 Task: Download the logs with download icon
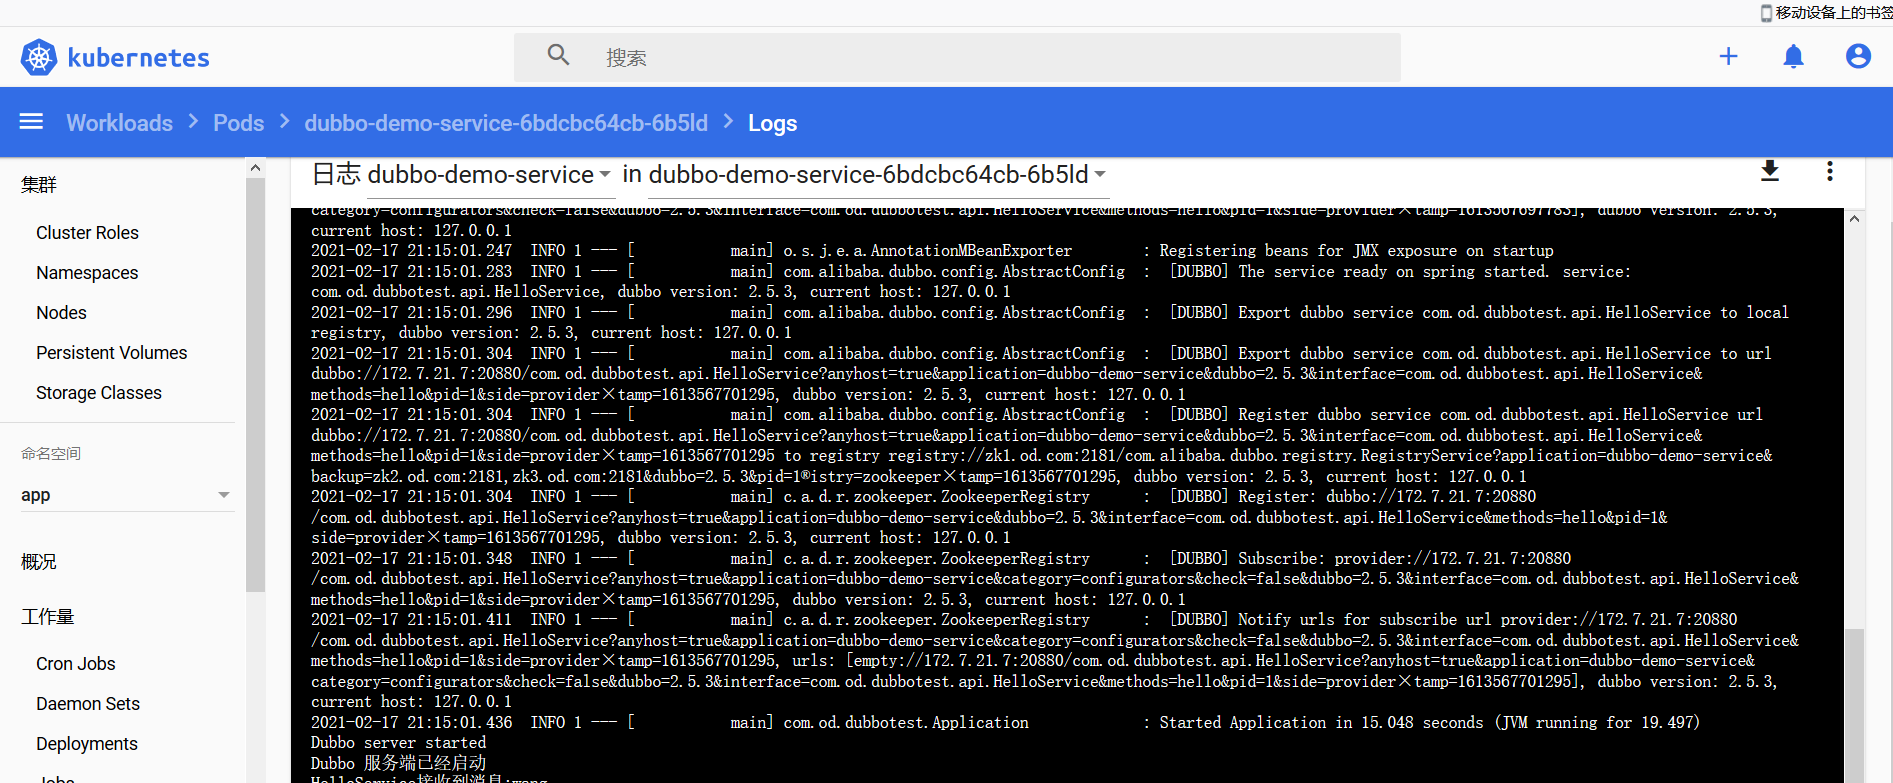pyautogui.click(x=1770, y=171)
